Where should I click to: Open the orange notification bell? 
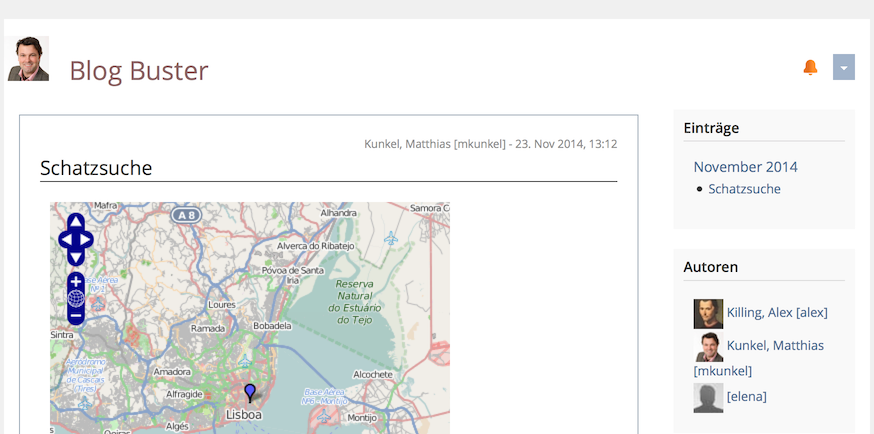click(810, 68)
